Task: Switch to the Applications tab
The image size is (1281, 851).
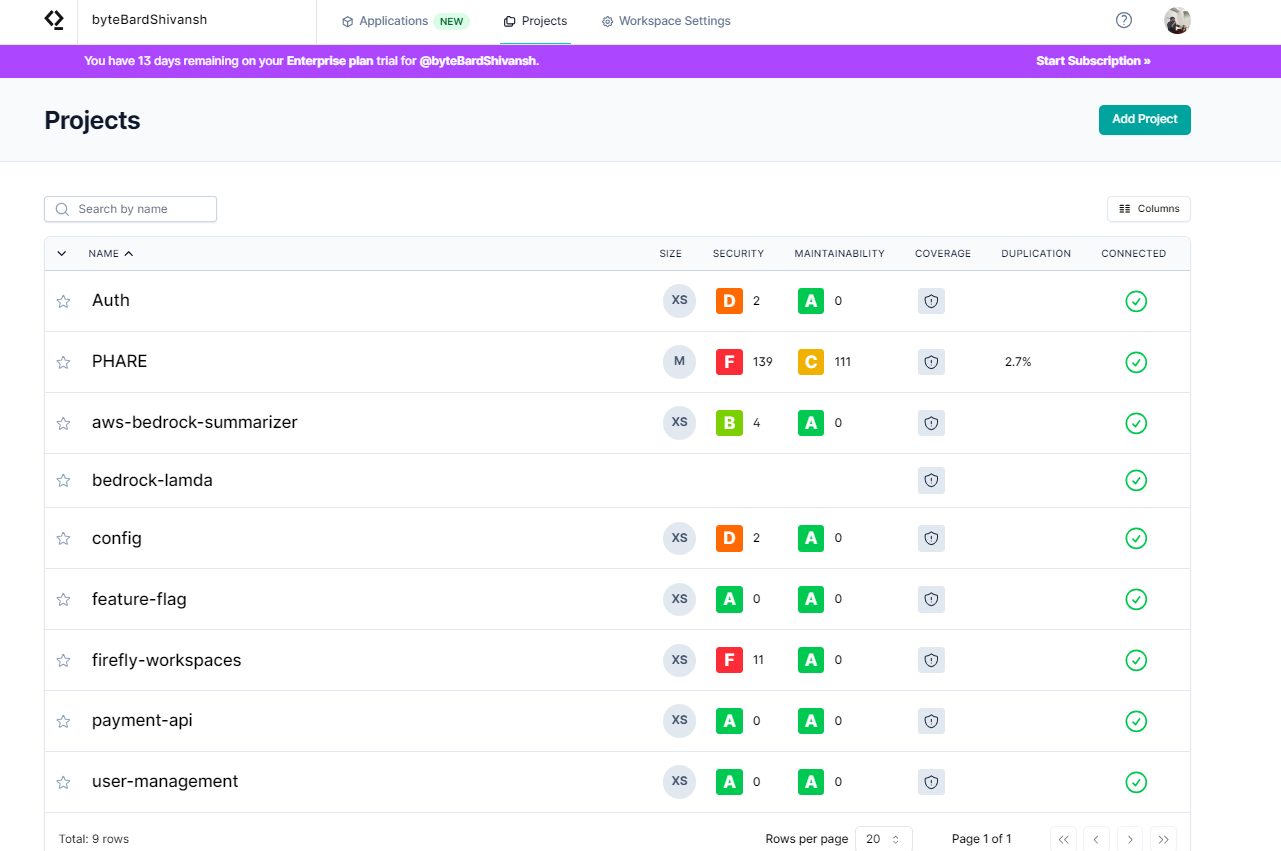Action: (393, 21)
